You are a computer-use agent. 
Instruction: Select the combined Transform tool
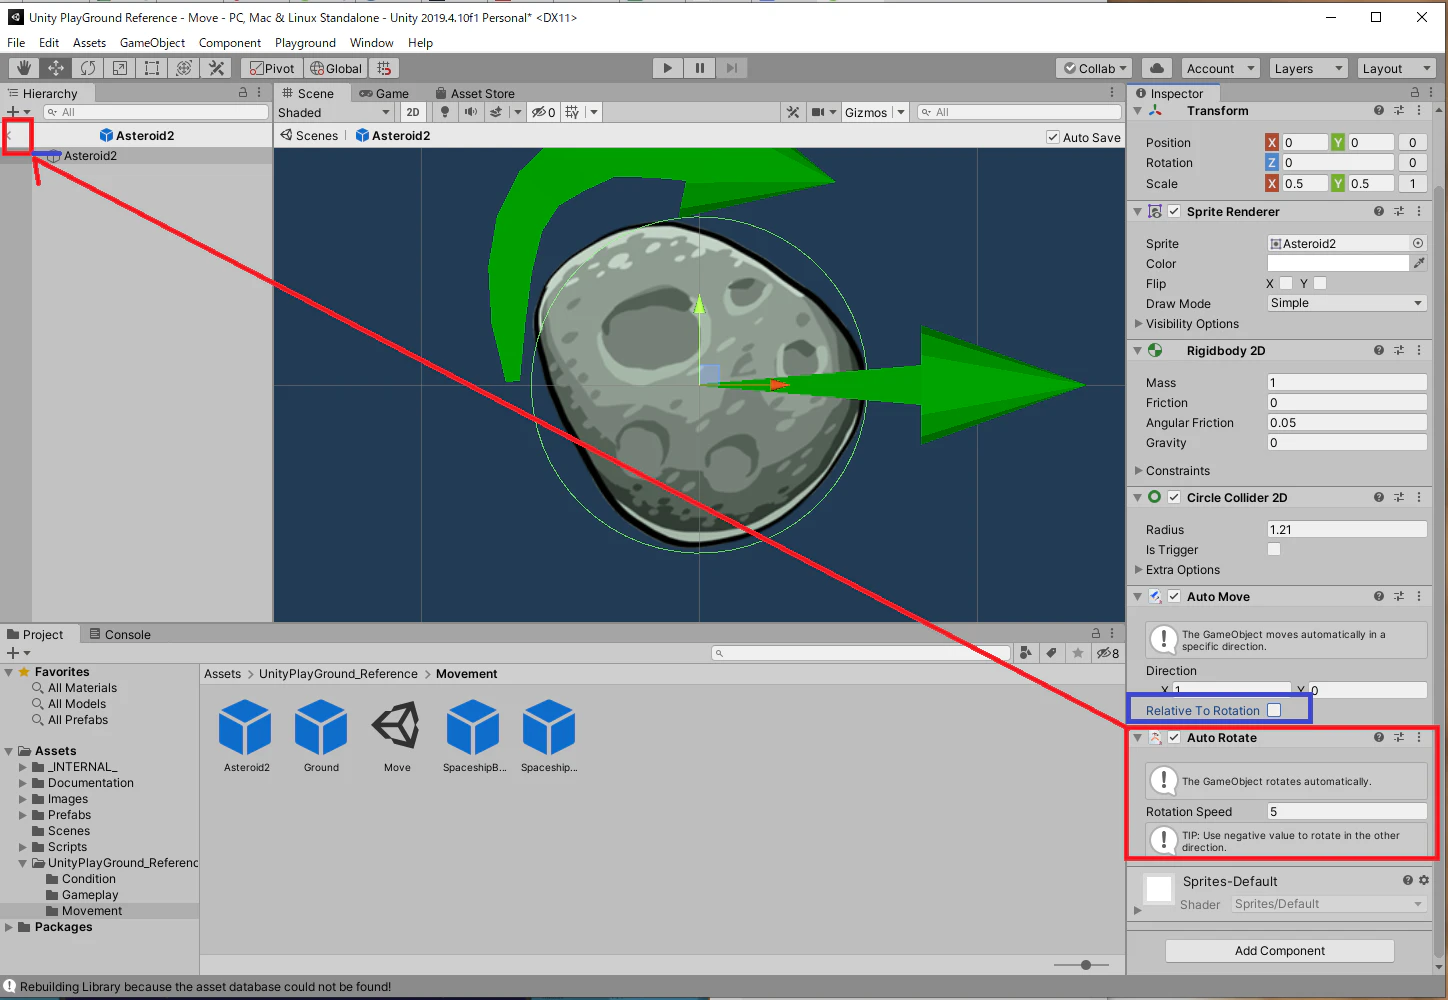184,68
